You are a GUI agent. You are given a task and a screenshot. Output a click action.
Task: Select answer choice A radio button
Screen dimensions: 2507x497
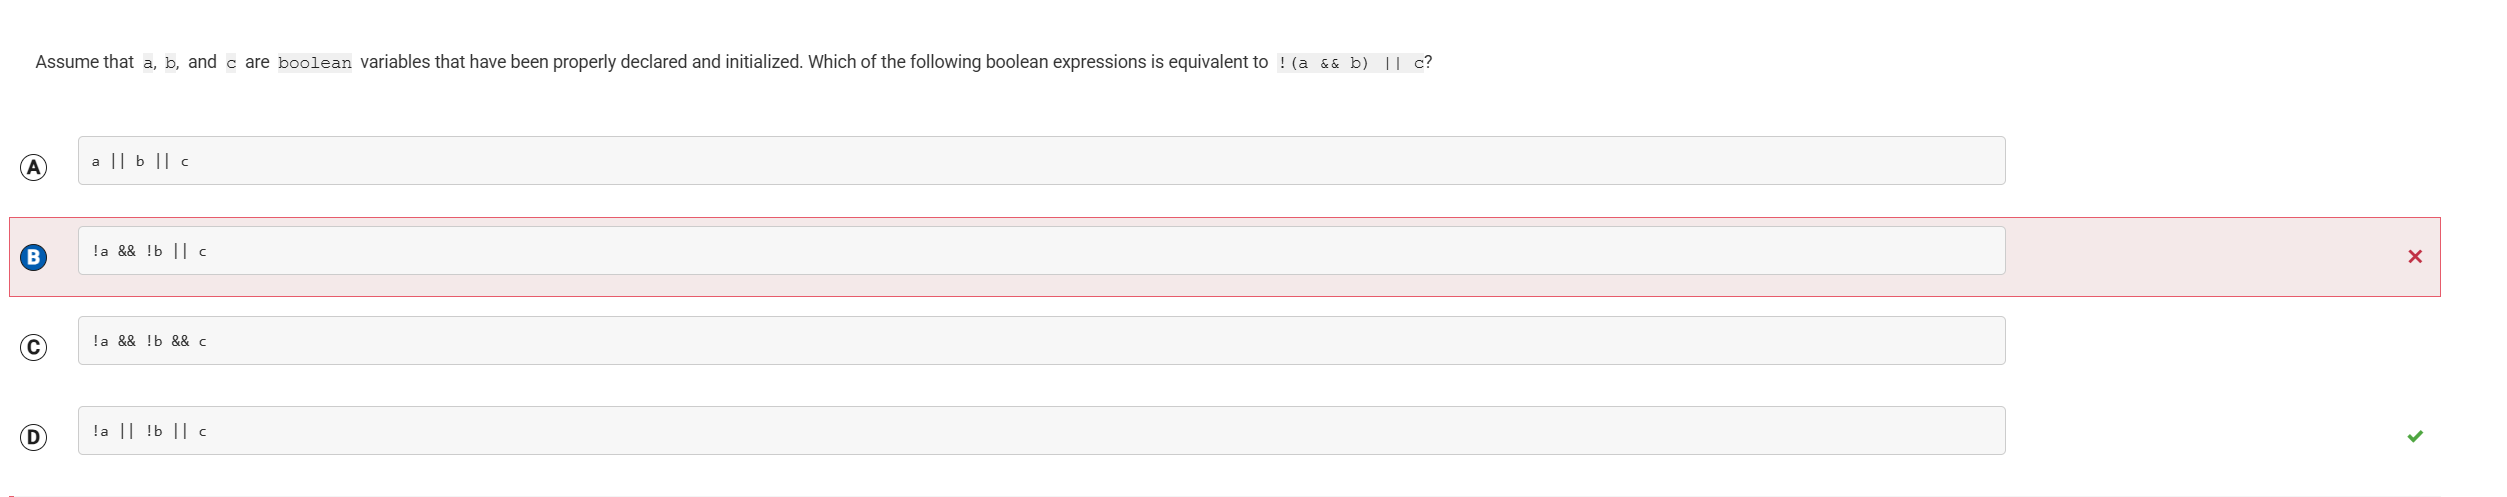click(x=33, y=167)
